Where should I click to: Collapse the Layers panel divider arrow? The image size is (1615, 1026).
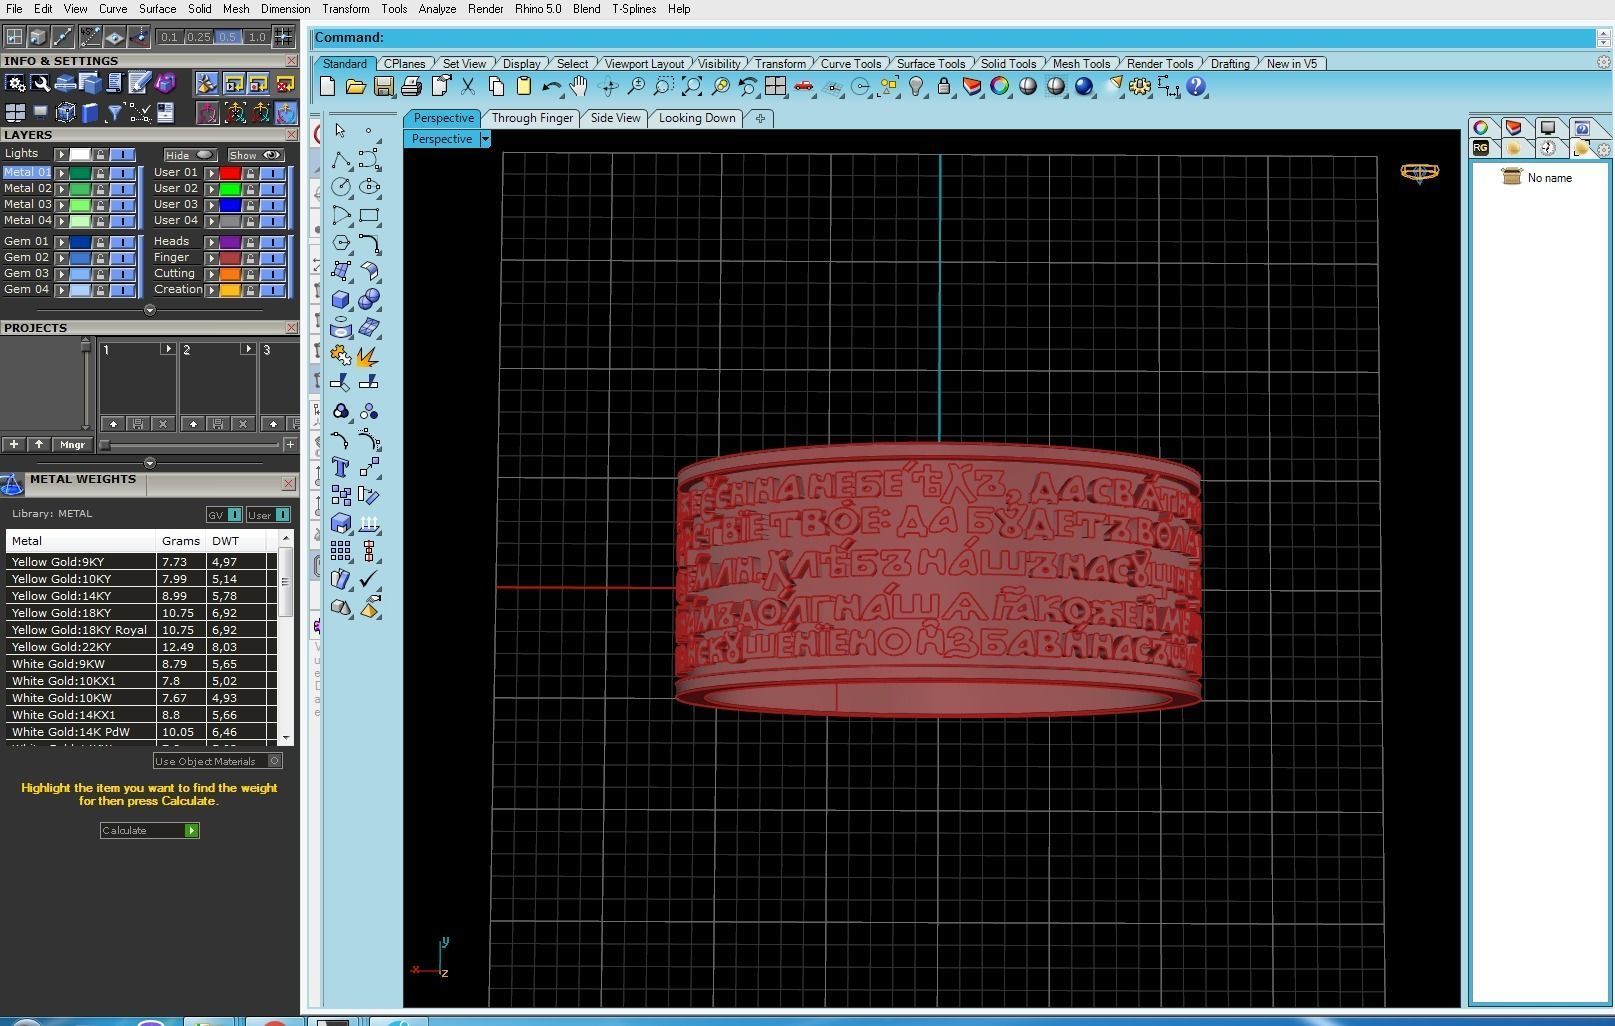(x=150, y=310)
